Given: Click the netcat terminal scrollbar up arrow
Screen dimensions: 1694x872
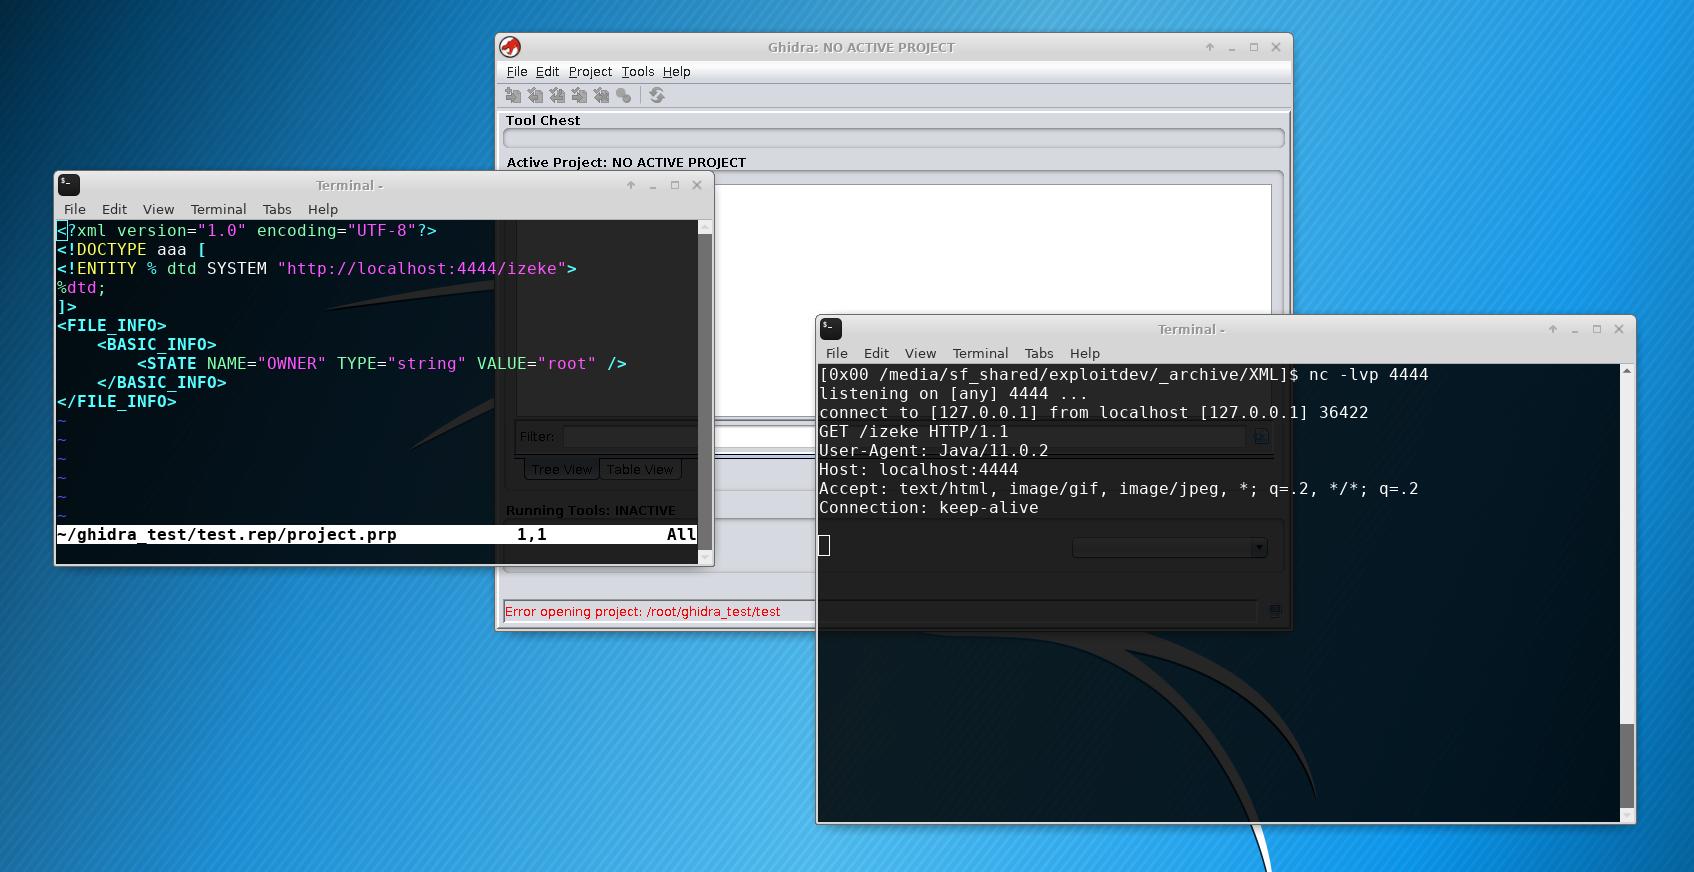Looking at the screenshot, I should point(1627,371).
